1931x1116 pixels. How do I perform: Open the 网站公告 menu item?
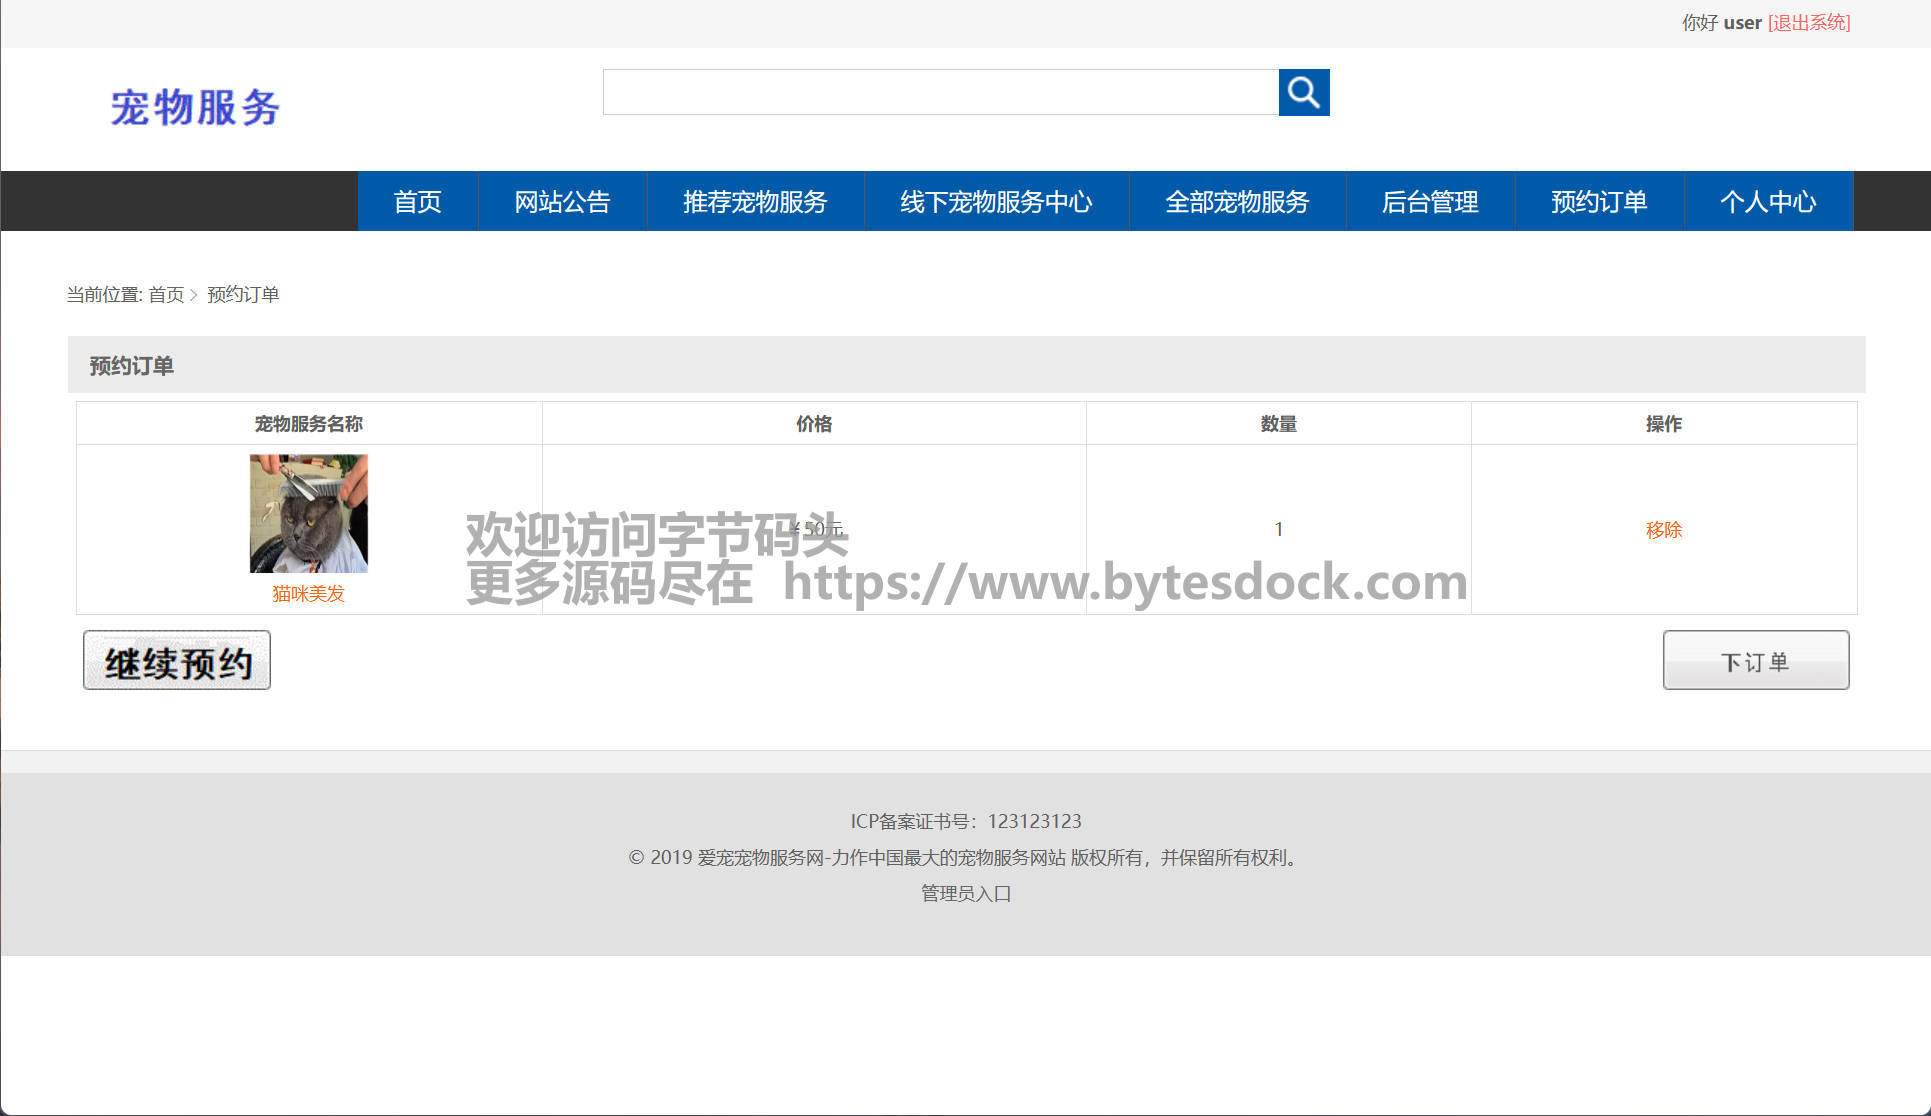pos(562,202)
